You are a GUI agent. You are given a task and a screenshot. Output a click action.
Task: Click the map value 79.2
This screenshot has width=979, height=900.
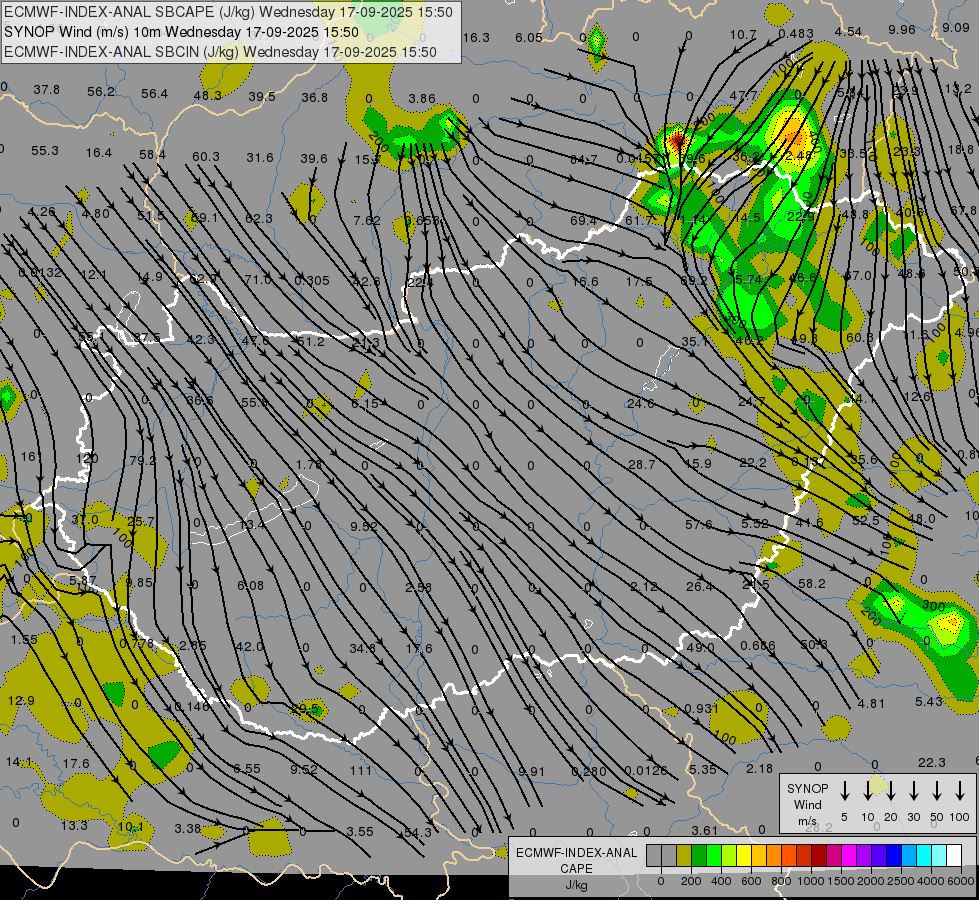point(143,460)
